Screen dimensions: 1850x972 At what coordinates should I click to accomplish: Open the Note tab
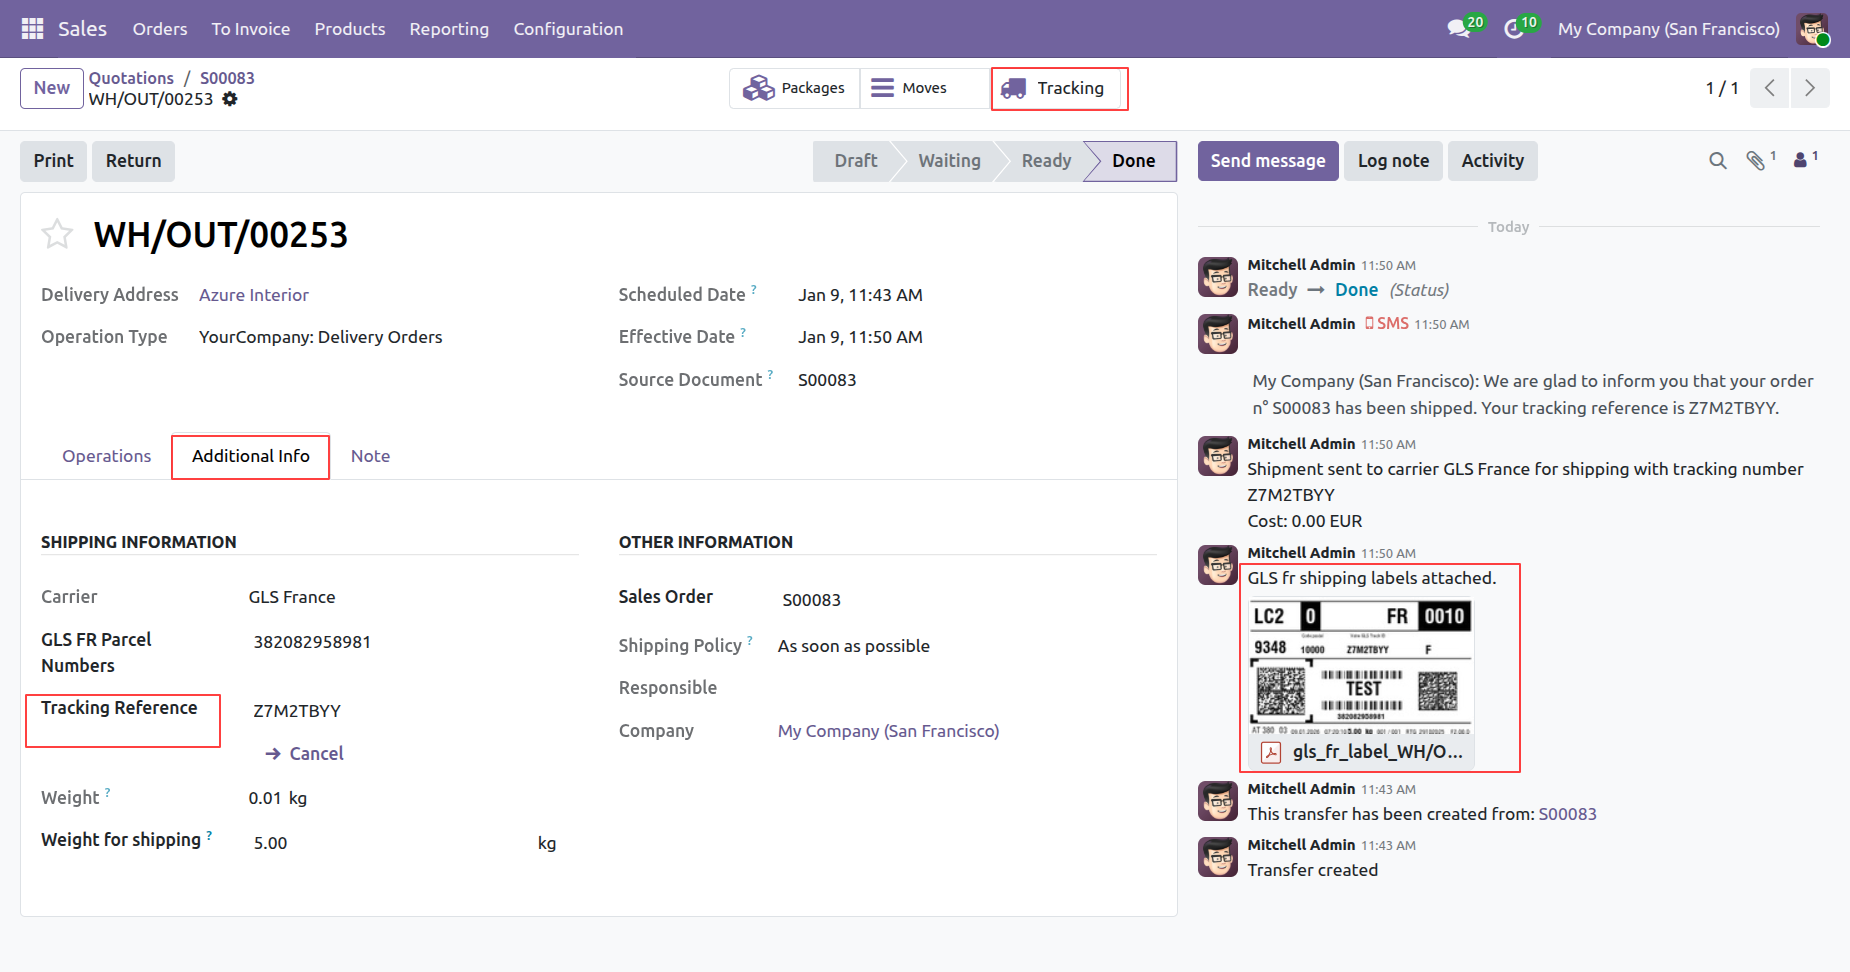click(370, 456)
